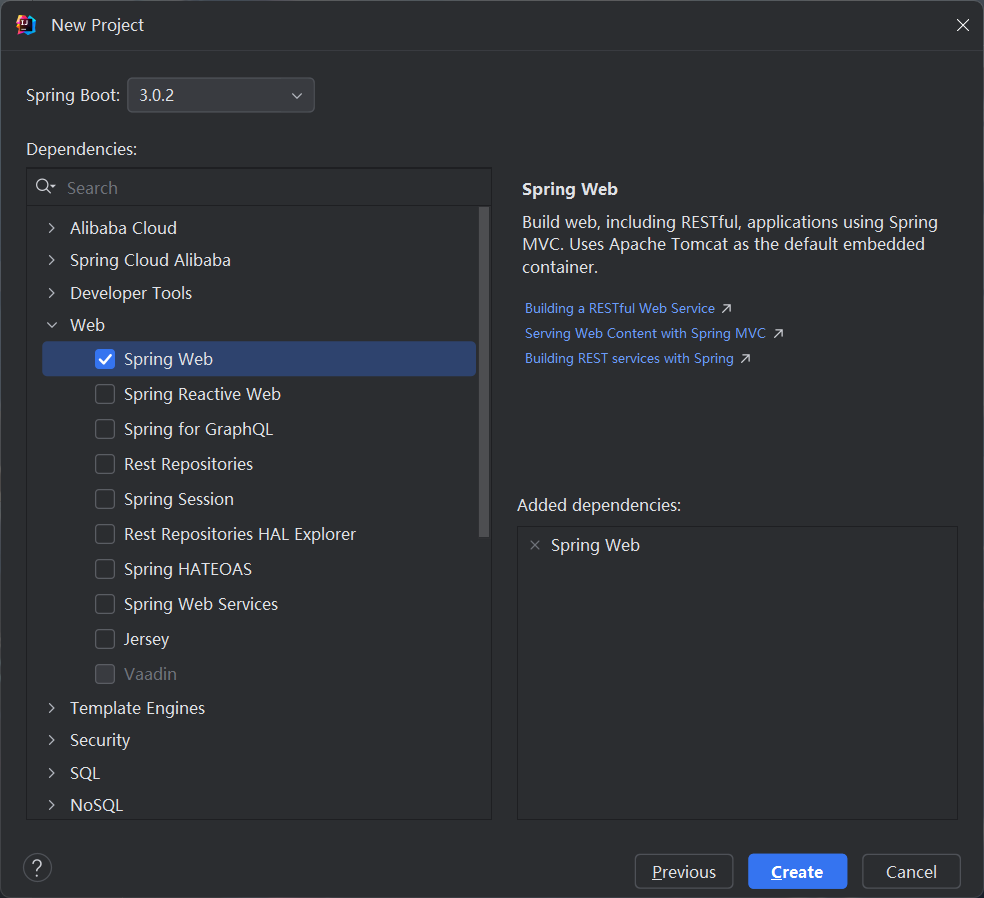Screen dimensions: 984x898
Task: Tick the Rest Repositories checkbox
Action: tap(105, 464)
